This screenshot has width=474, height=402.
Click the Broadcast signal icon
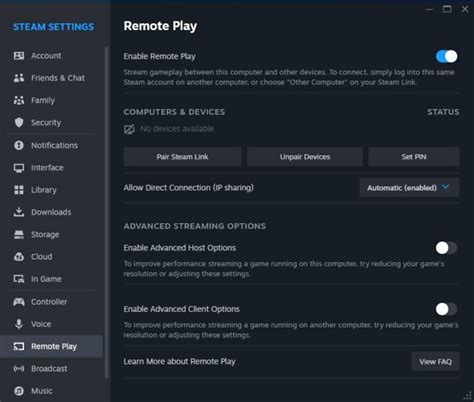(19, 369)
